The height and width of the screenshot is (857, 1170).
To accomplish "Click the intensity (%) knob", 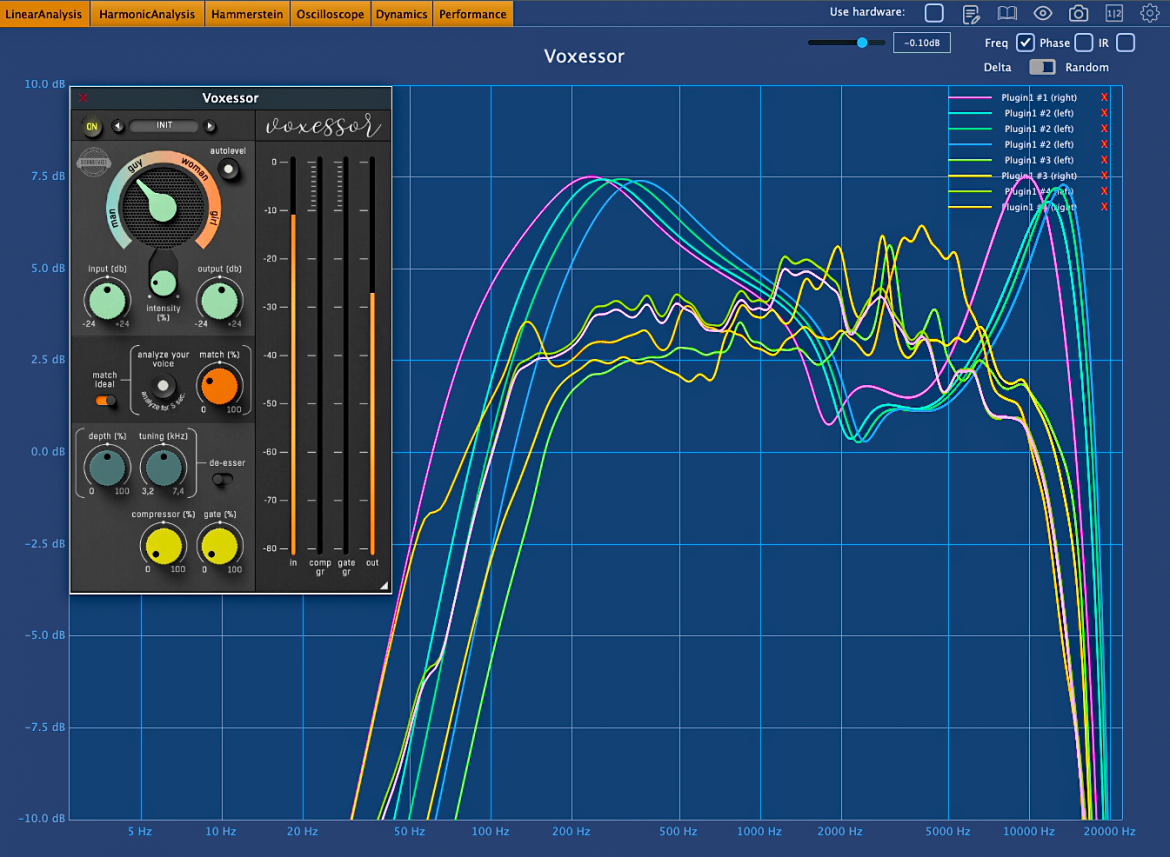I will [x=163, y=283].
